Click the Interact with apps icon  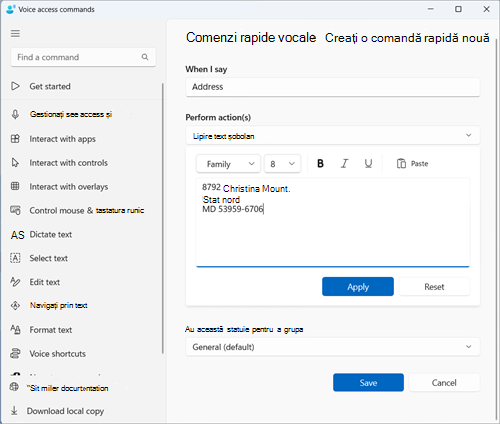[x=15, y=139]
